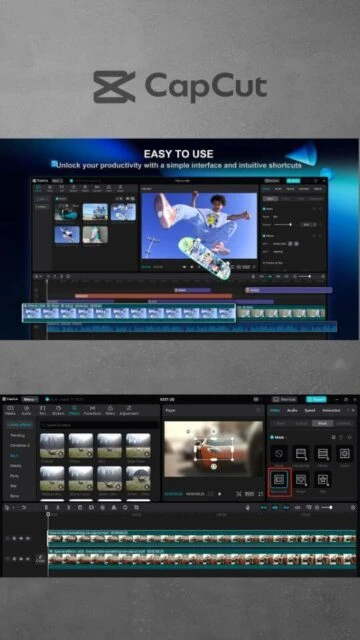
Task: Click Shortcut button in lower CapCut window
Action: click(x=285, y=399)
